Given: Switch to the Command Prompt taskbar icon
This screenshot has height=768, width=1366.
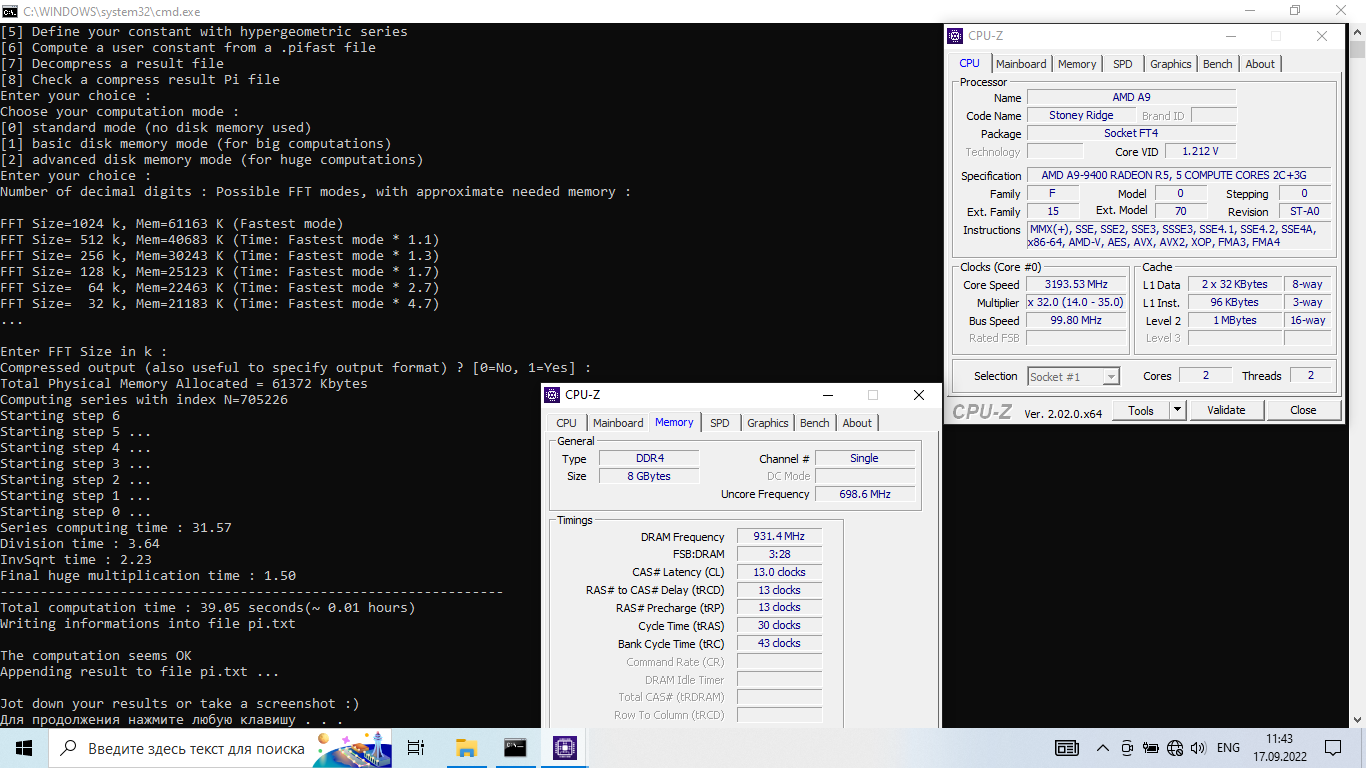Looking at the screenshot, I should pos(515,747).
